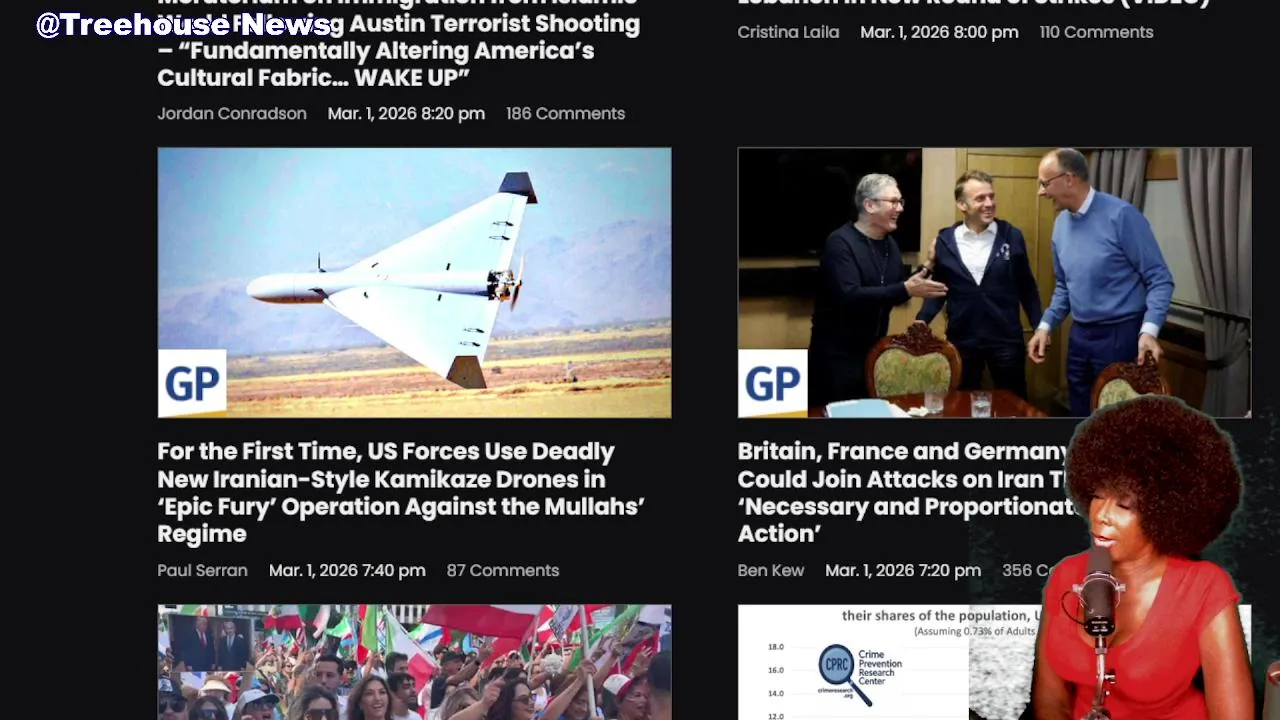Open 'Britain, France and Germany' headline
Image resolution: width=1280 pixels, height=720 pixels.
[902, 492]
